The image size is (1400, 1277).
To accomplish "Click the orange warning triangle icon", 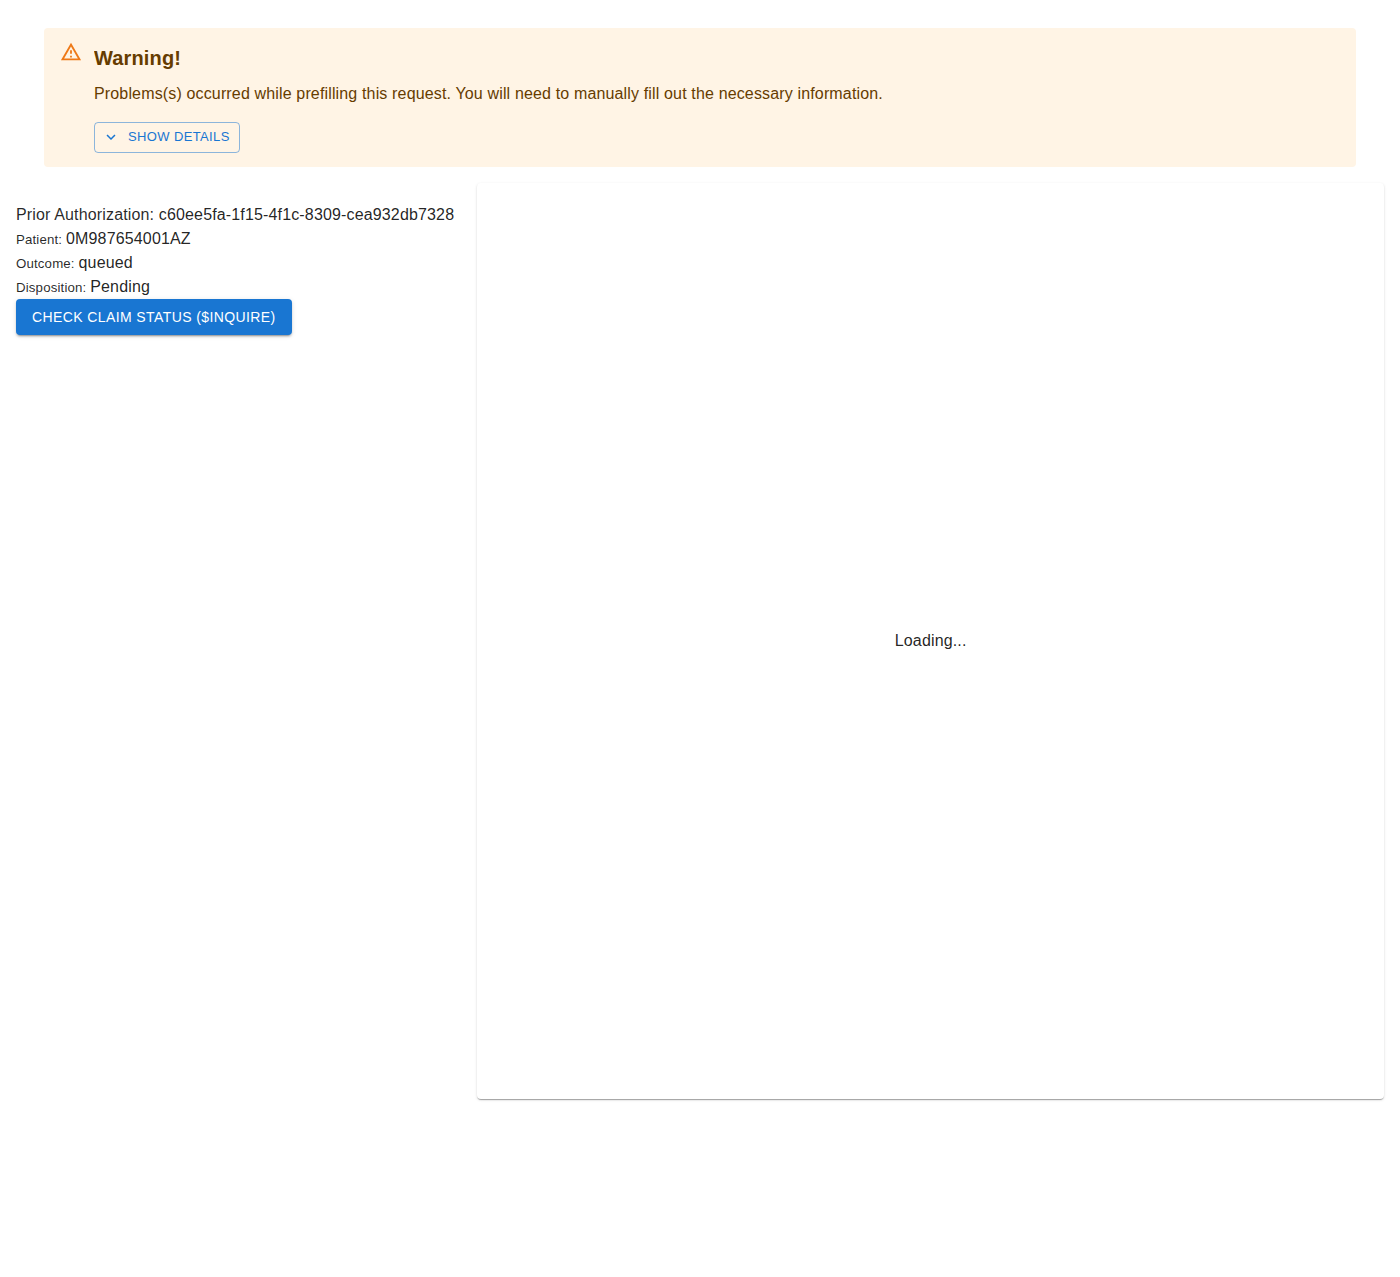I will (x=71, y=53).
